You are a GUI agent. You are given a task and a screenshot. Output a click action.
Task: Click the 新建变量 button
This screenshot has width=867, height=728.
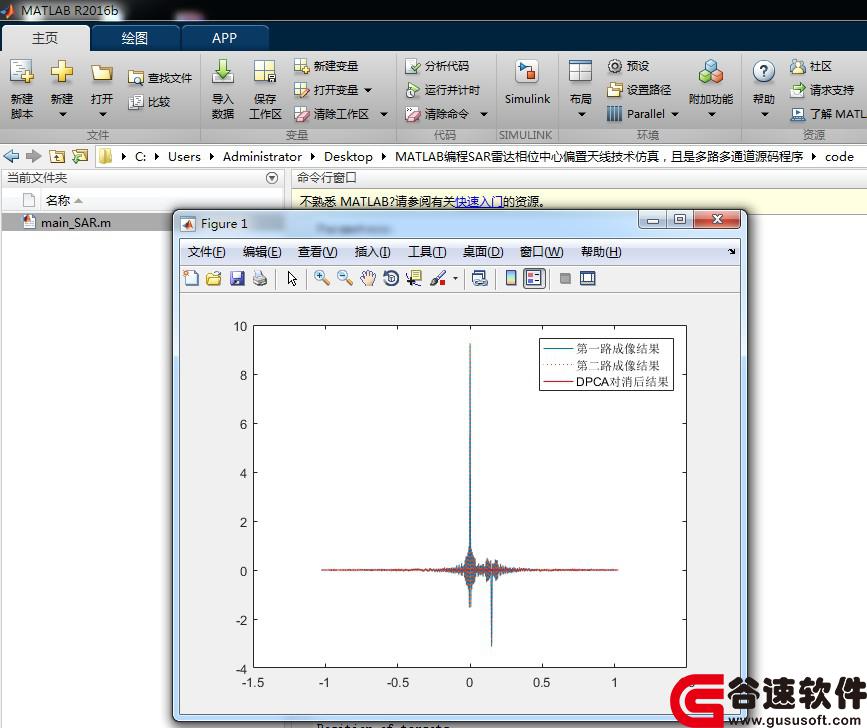pos(326,66)
